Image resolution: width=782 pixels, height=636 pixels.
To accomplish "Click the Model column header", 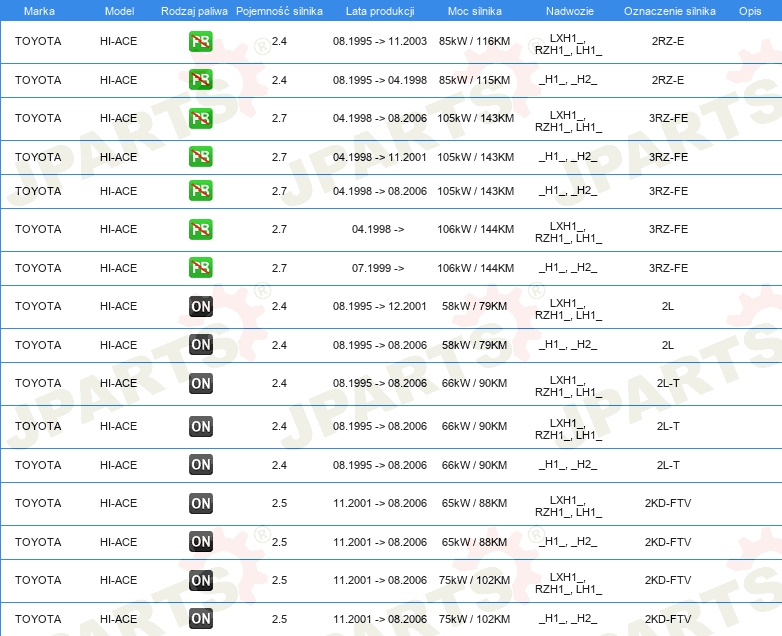I will tap(119, 11).
